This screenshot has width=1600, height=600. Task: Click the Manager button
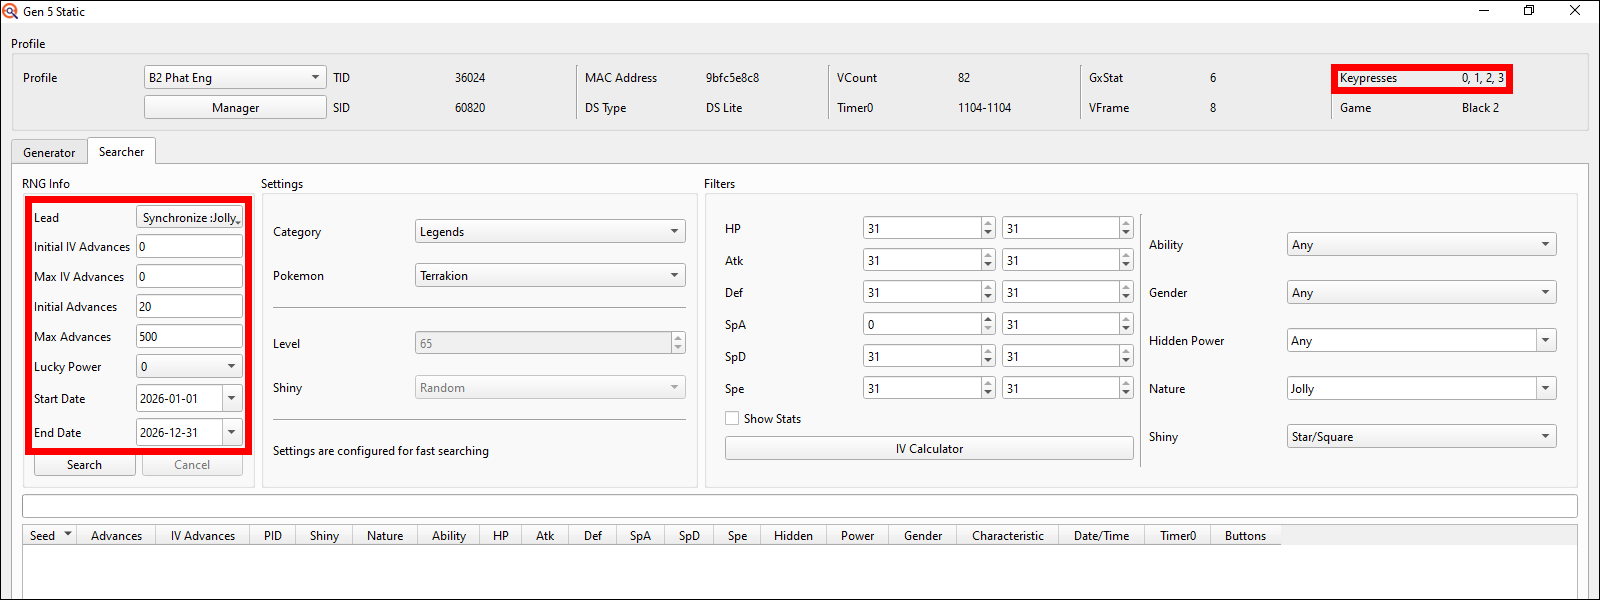[x=235, y=107]
